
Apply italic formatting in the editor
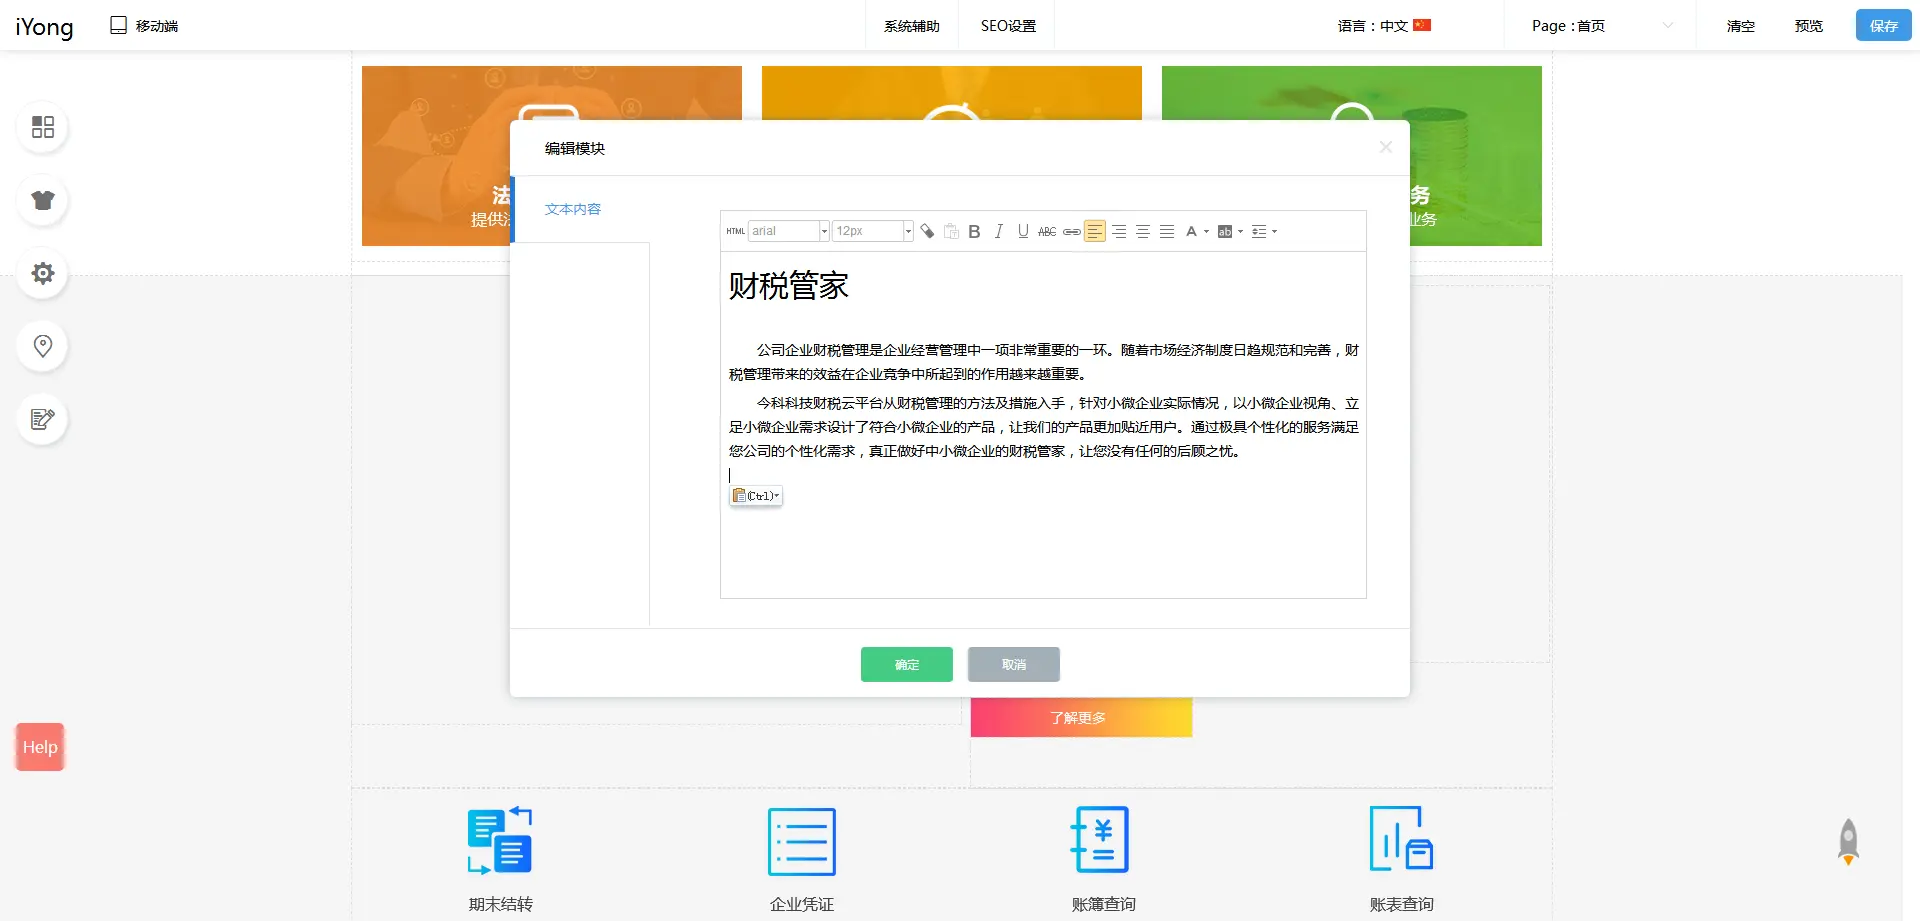pyautogui.click(x=998, y=232)
